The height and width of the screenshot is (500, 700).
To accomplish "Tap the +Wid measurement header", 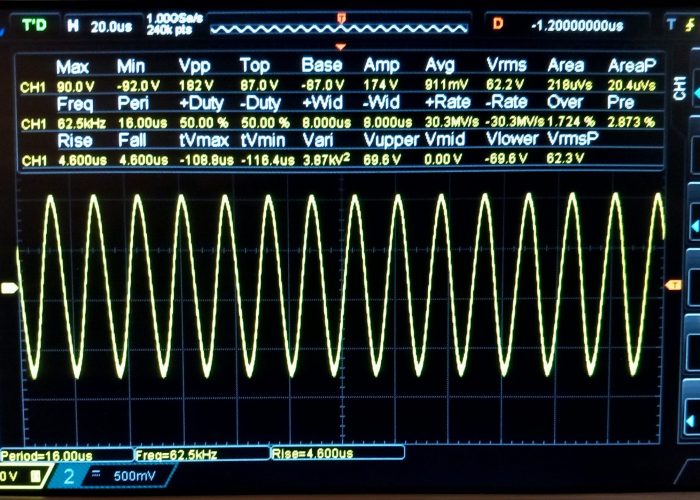I will (323, 103).
